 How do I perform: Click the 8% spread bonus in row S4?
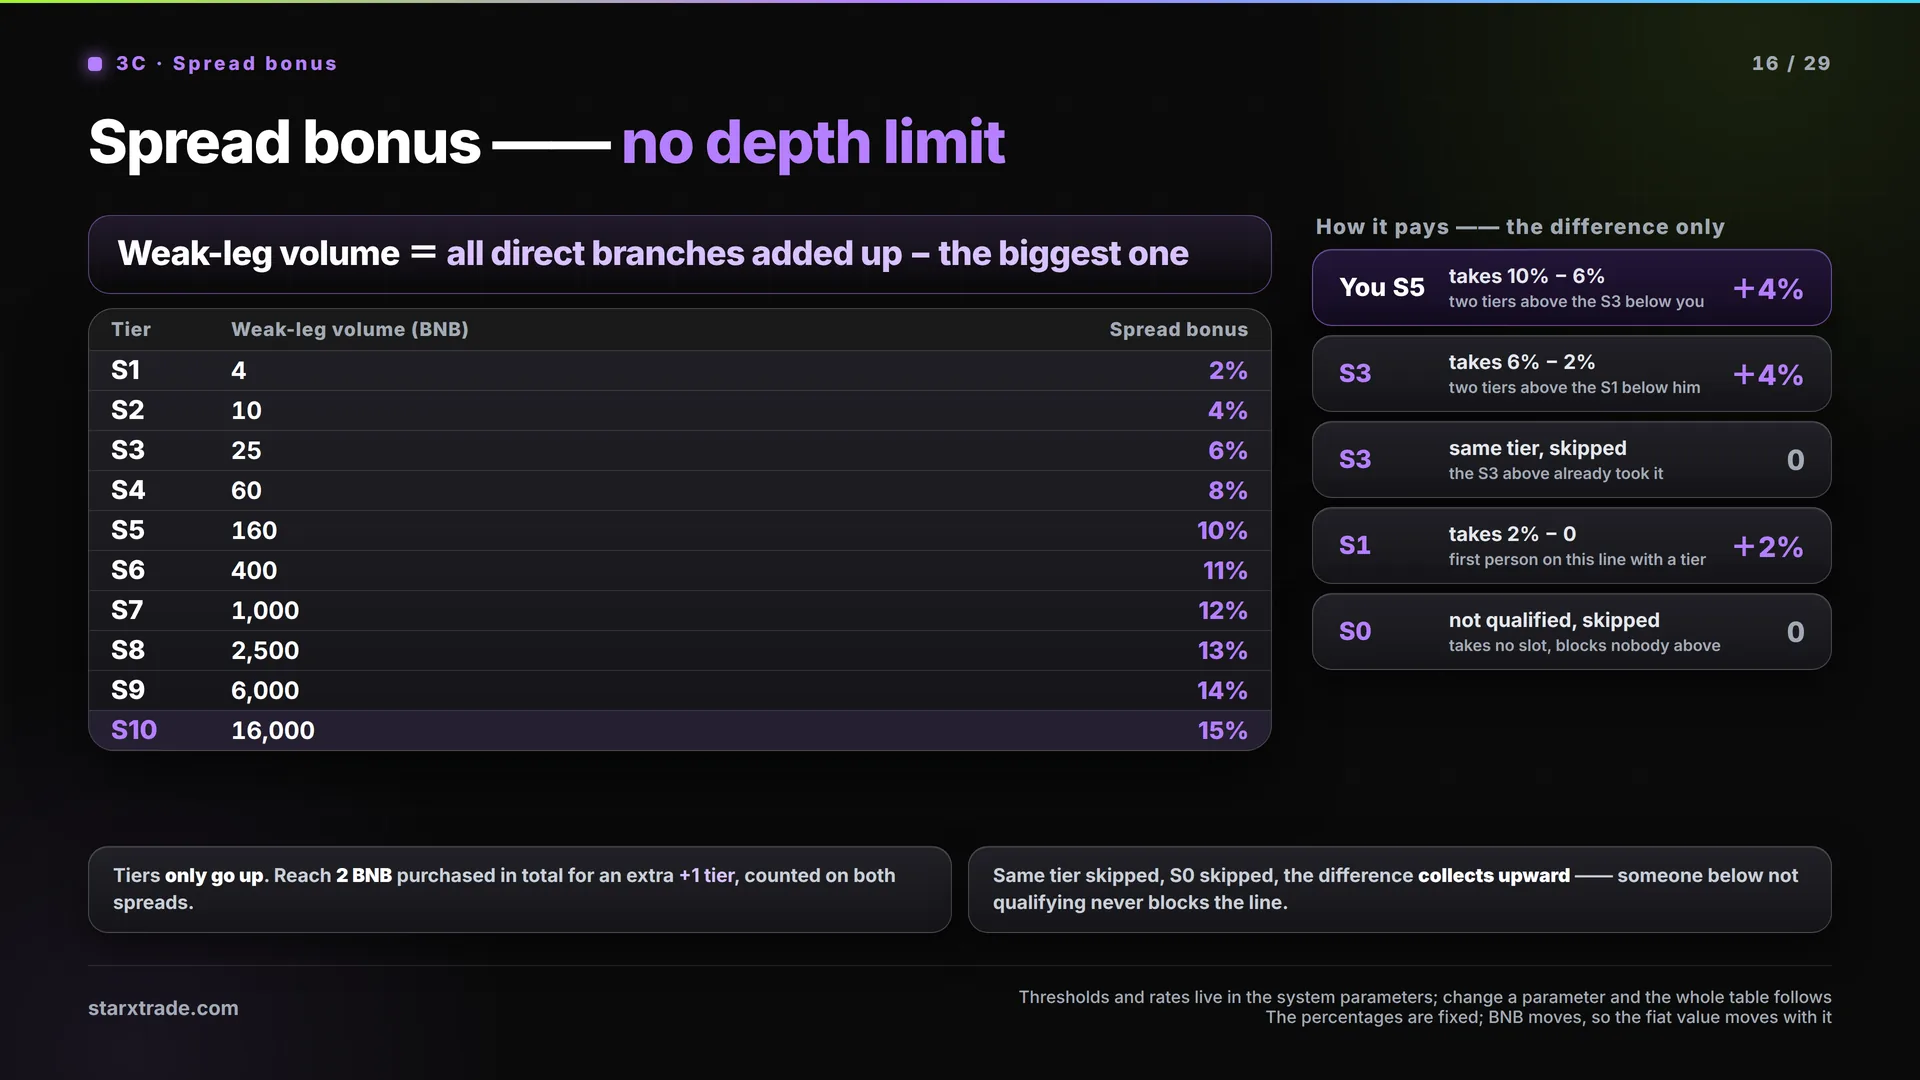1227,490
